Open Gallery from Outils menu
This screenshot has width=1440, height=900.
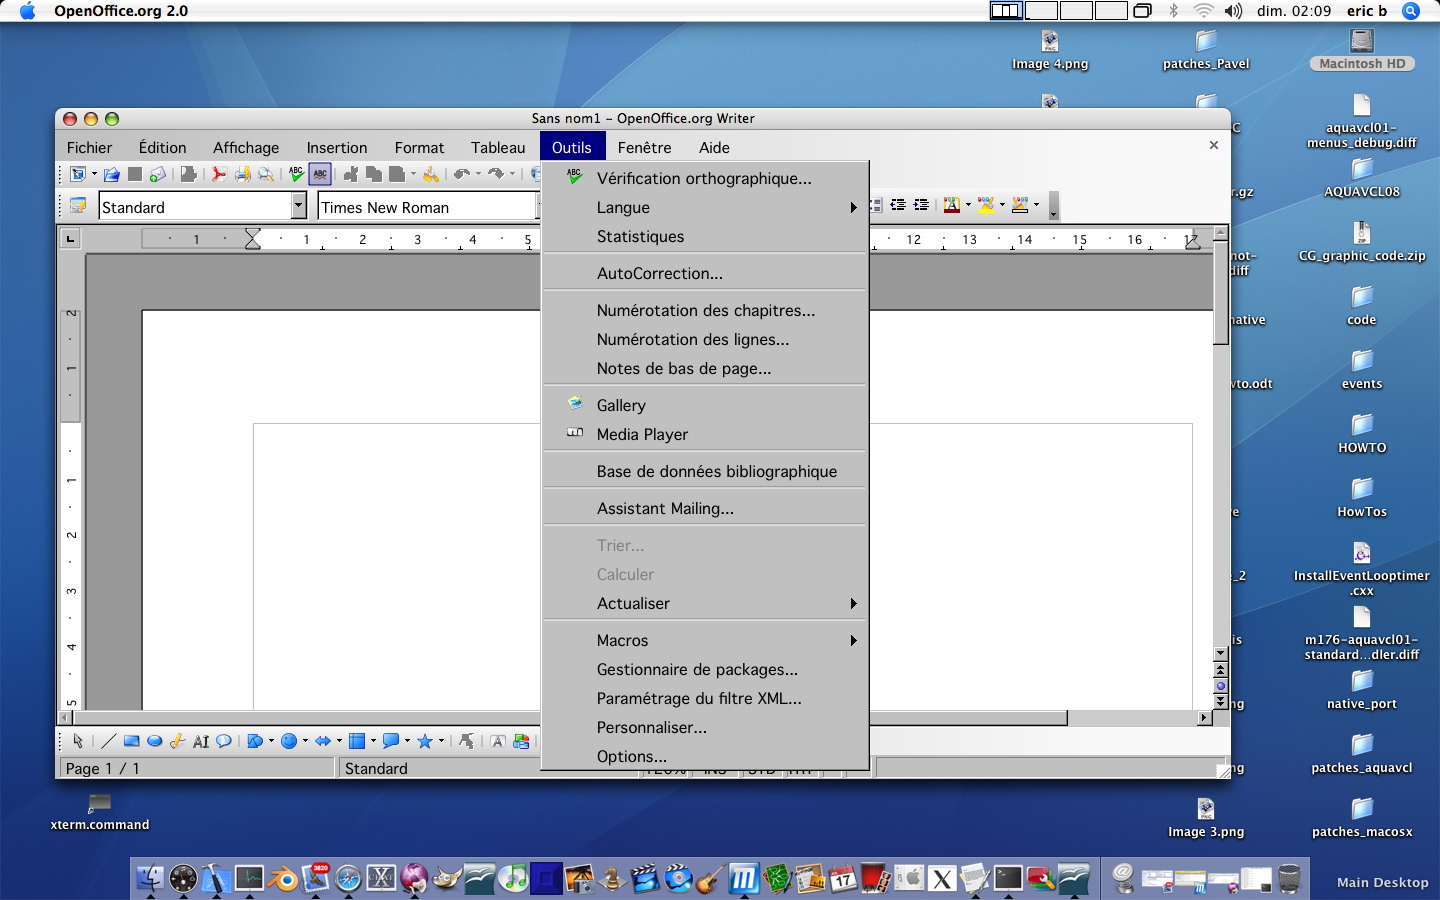[705, 405]
